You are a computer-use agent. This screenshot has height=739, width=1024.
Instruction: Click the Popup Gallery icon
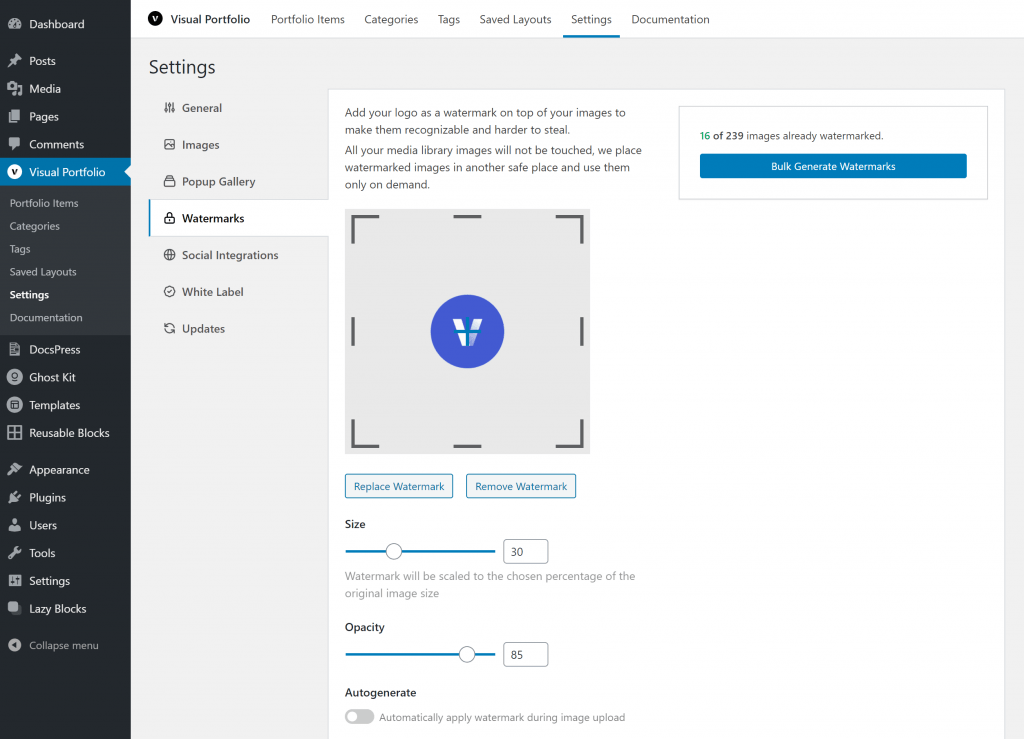pos(169,181)
